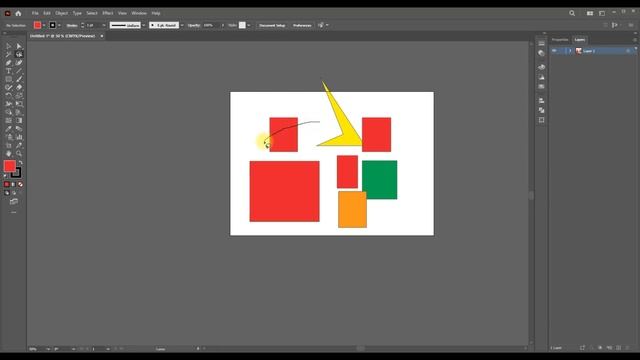The width and height of the screenshot is (640, 360).
Task: Select the Line Segment tool
Action: click(19, 71)
